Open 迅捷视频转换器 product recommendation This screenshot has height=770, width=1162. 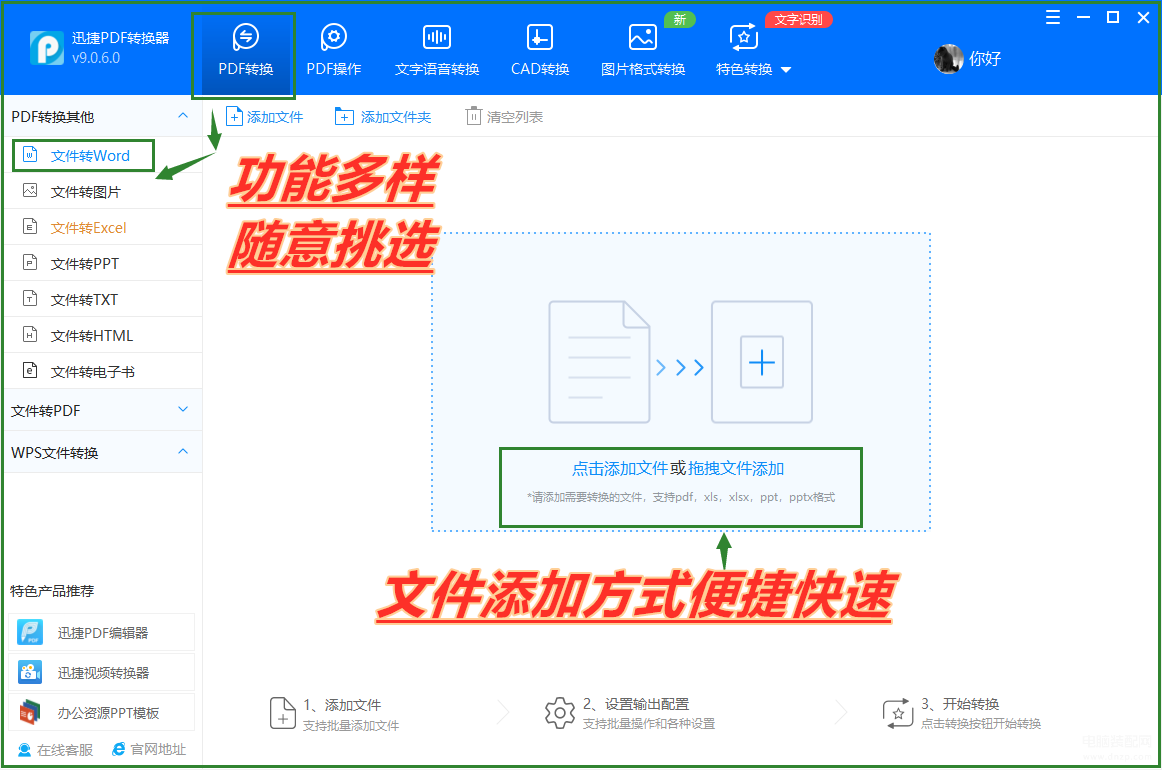[x=102, y=672]
